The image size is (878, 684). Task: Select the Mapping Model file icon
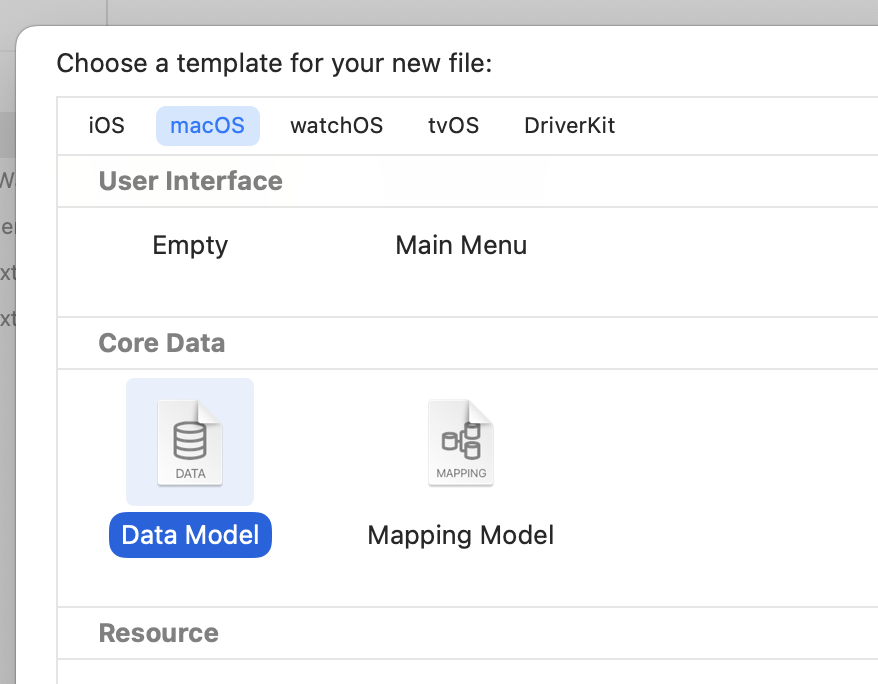[461, 442]
